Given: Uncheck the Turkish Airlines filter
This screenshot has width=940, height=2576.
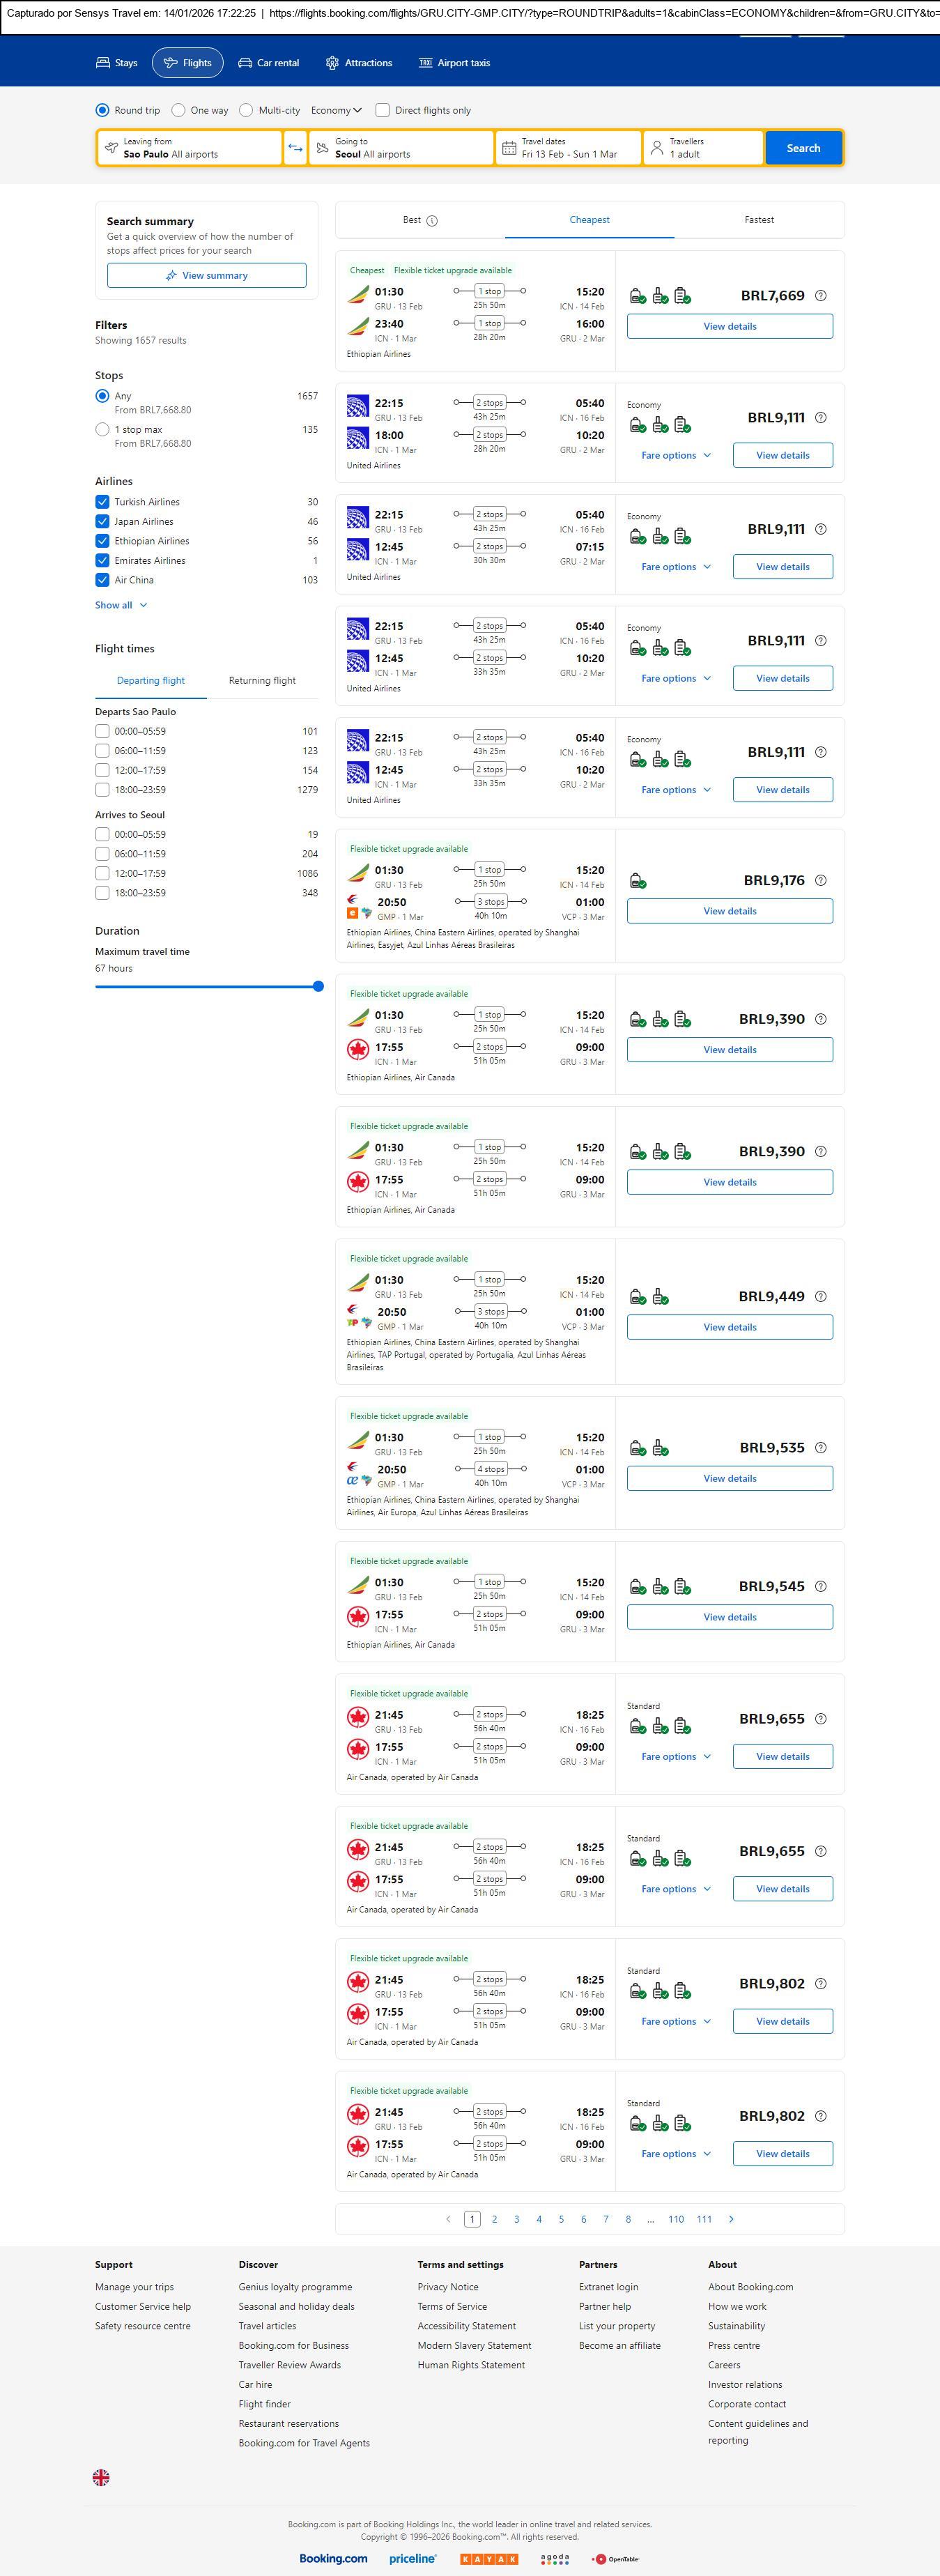Looking at the screenshot, I should [102, 502].
